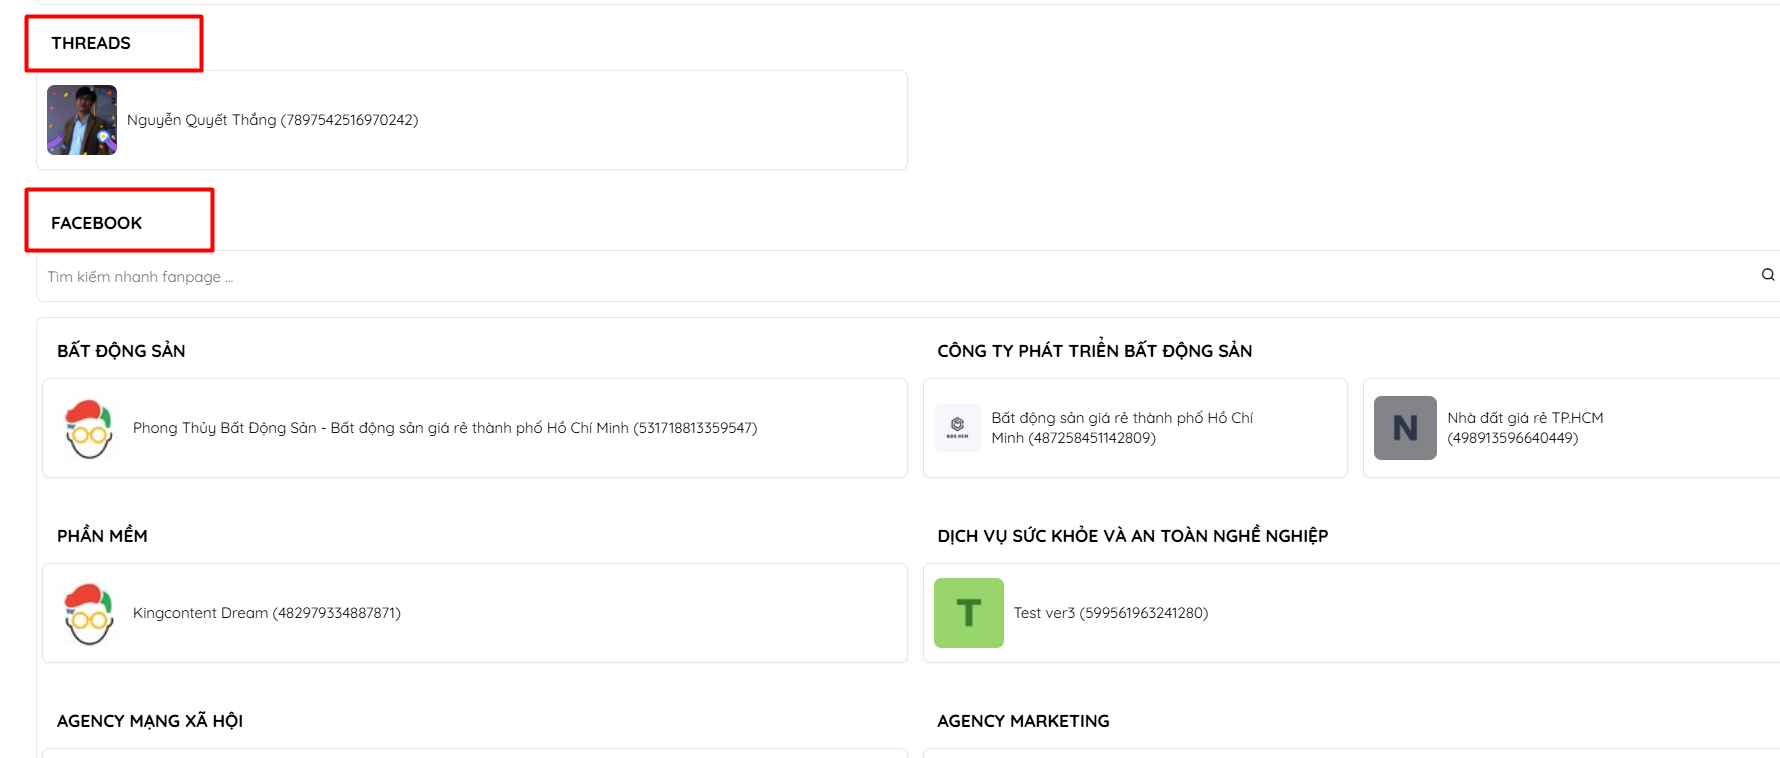
Task: Select Test ver3 fanpage name
Action: click(1111, 613)
